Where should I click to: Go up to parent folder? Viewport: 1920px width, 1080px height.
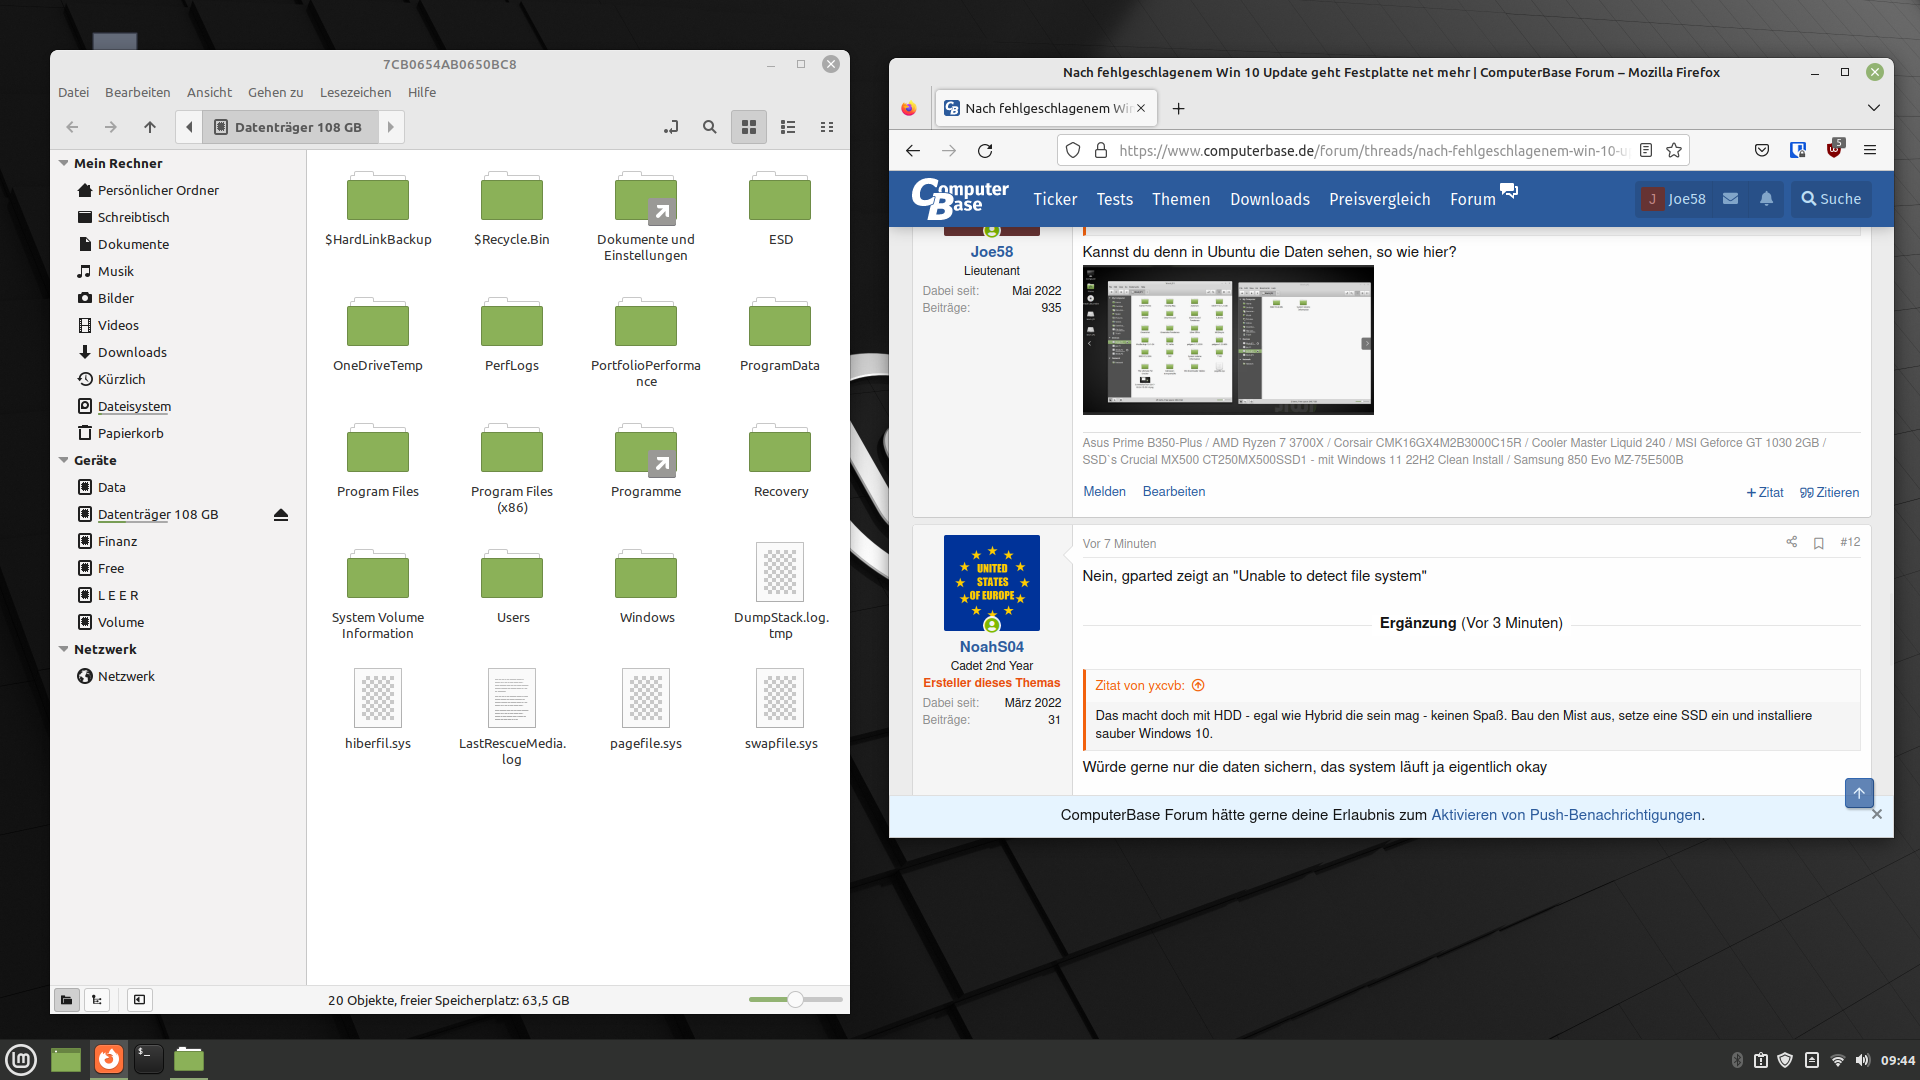point(150,127)
